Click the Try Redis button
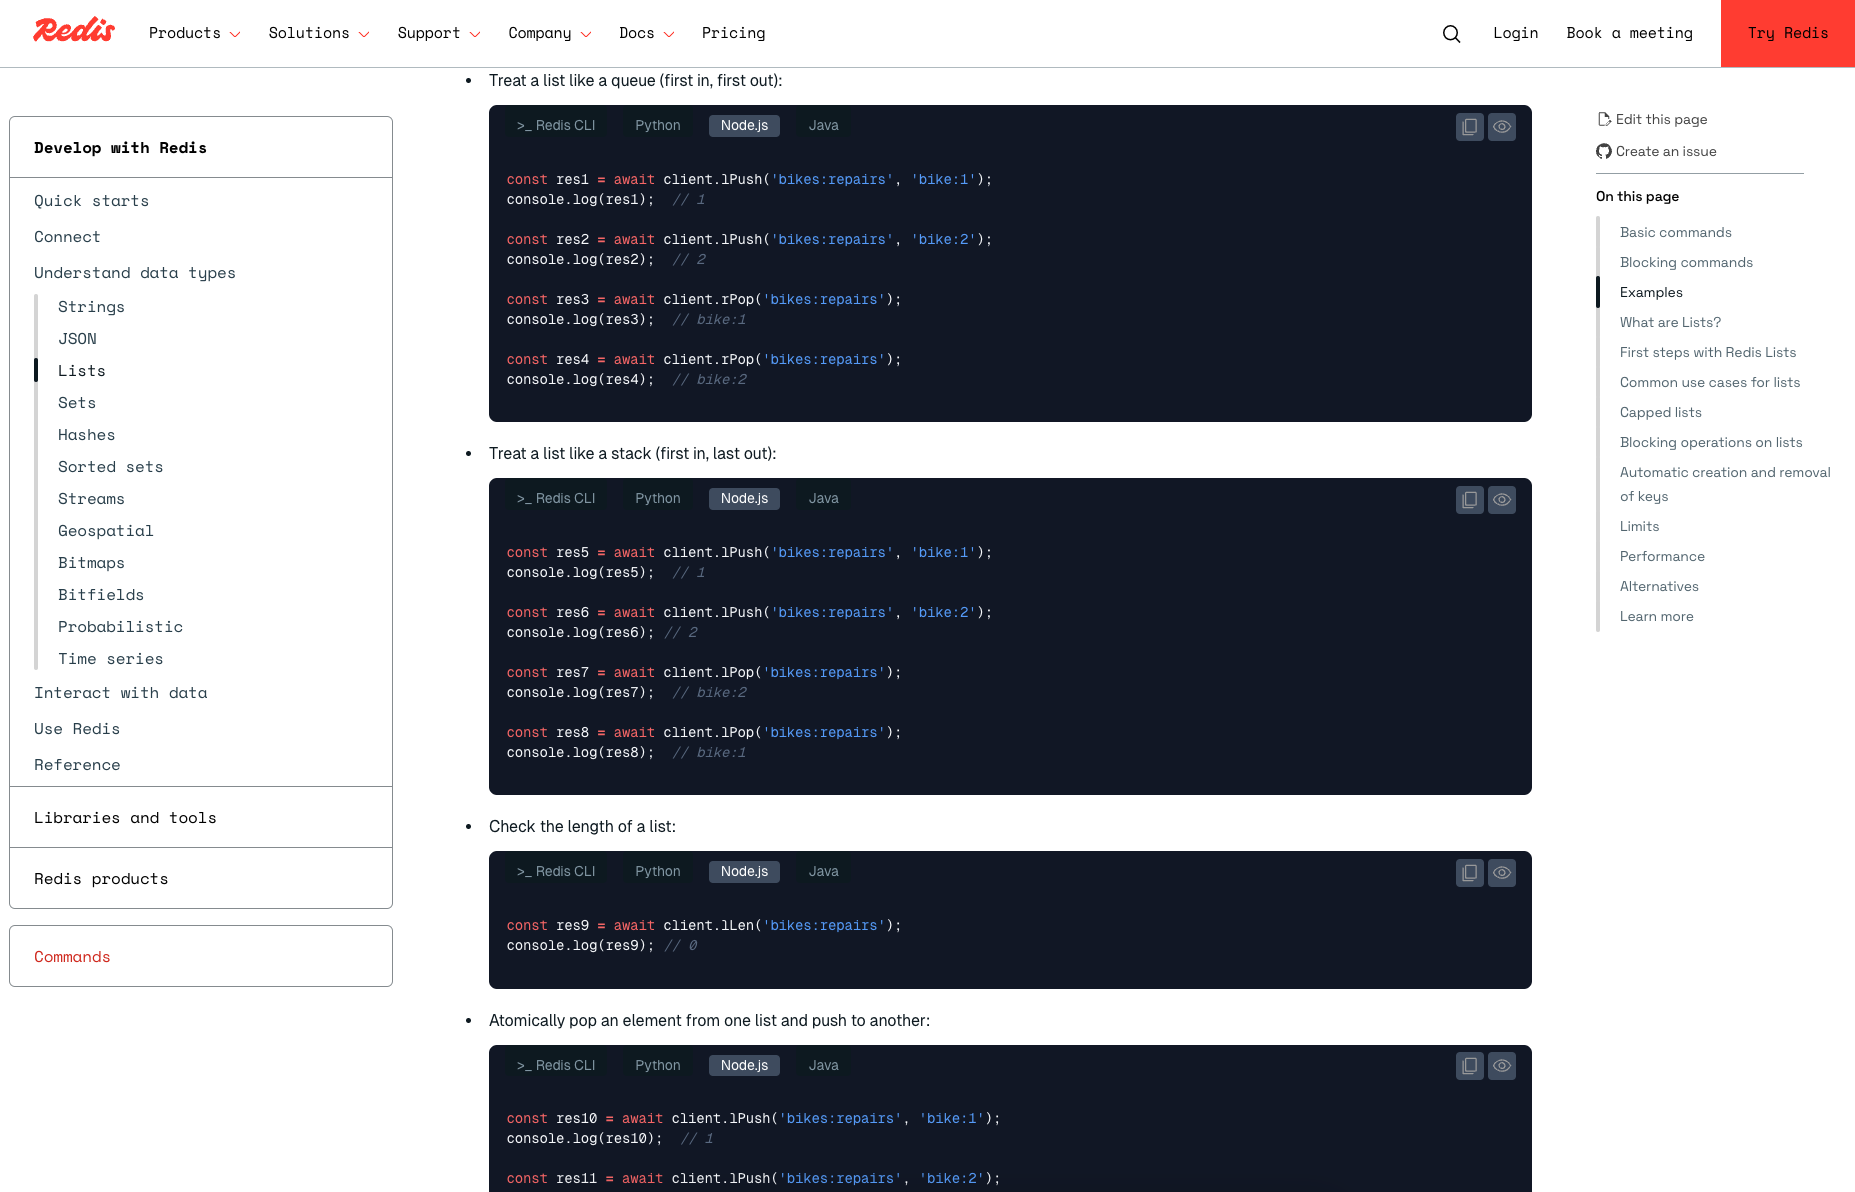This screenshot has height=1192, width=1855. (1787, 33)
